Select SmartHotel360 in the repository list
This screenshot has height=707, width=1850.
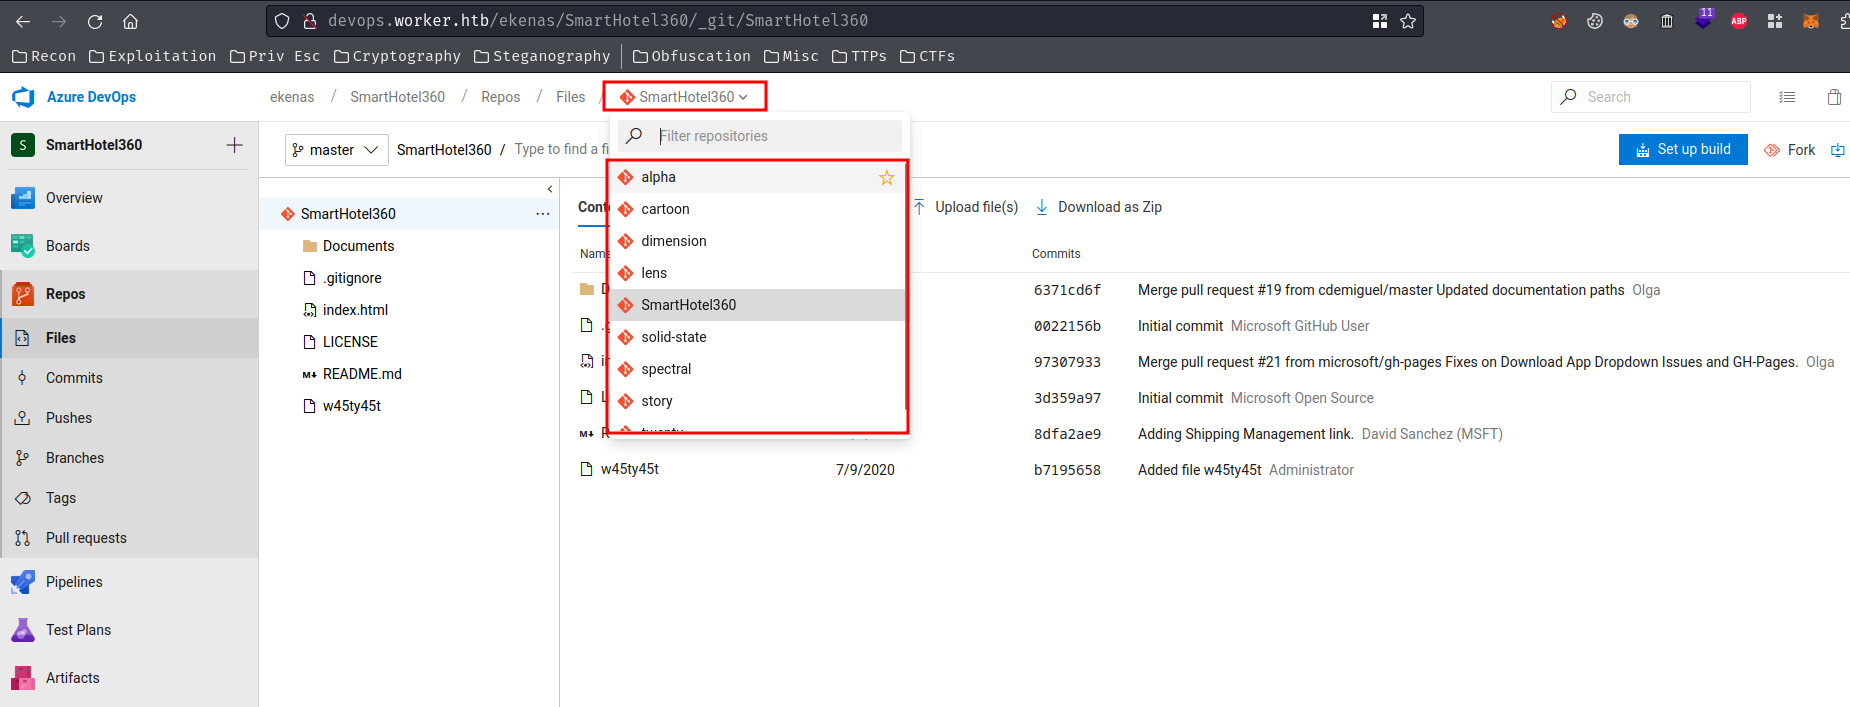pos(757,305)
